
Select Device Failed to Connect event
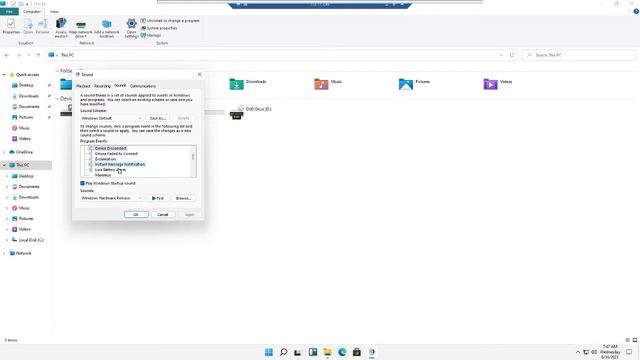click(116, 153)
